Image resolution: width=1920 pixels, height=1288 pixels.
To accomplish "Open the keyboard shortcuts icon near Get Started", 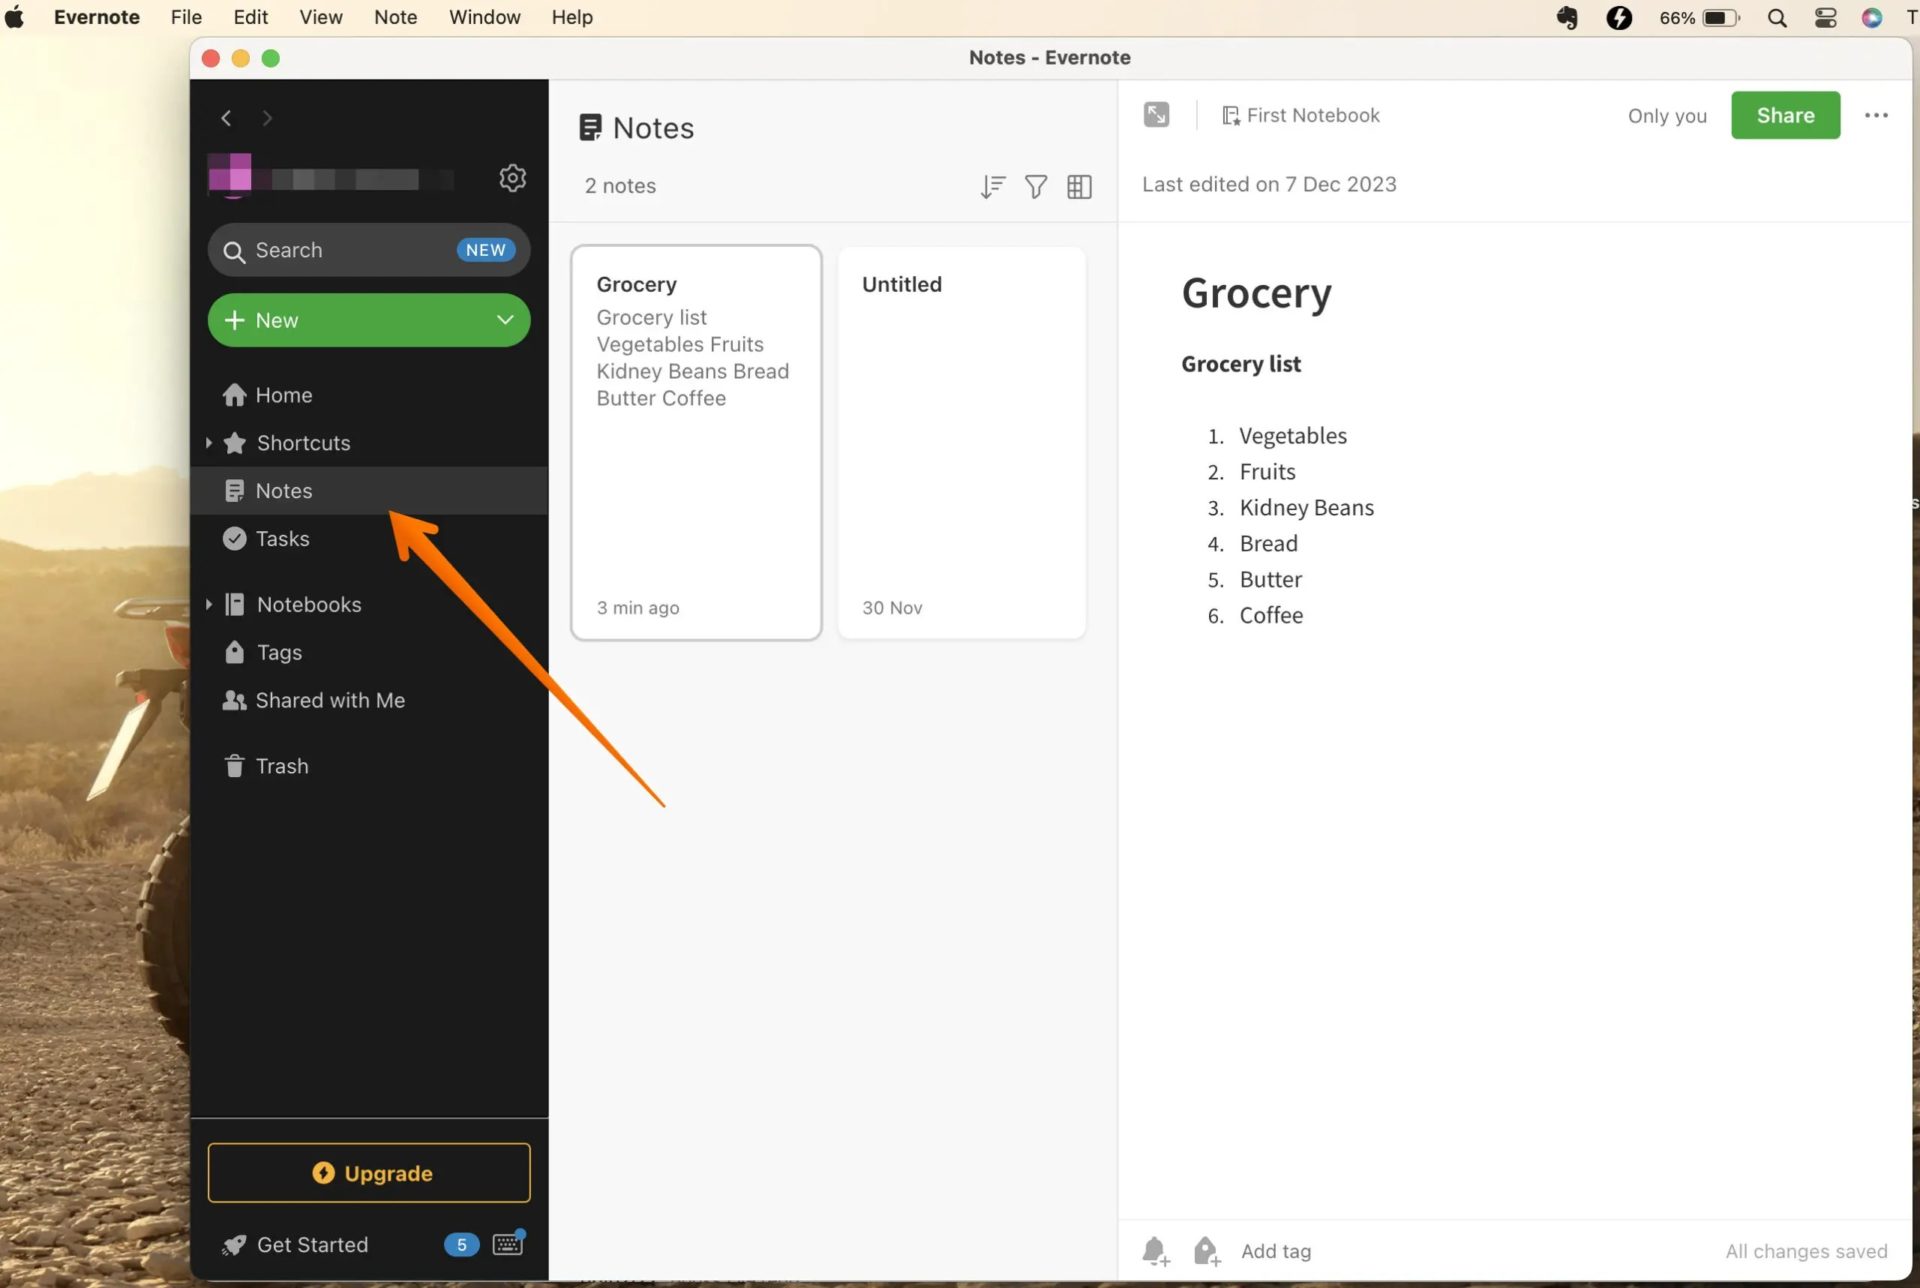I will 507,1243.
